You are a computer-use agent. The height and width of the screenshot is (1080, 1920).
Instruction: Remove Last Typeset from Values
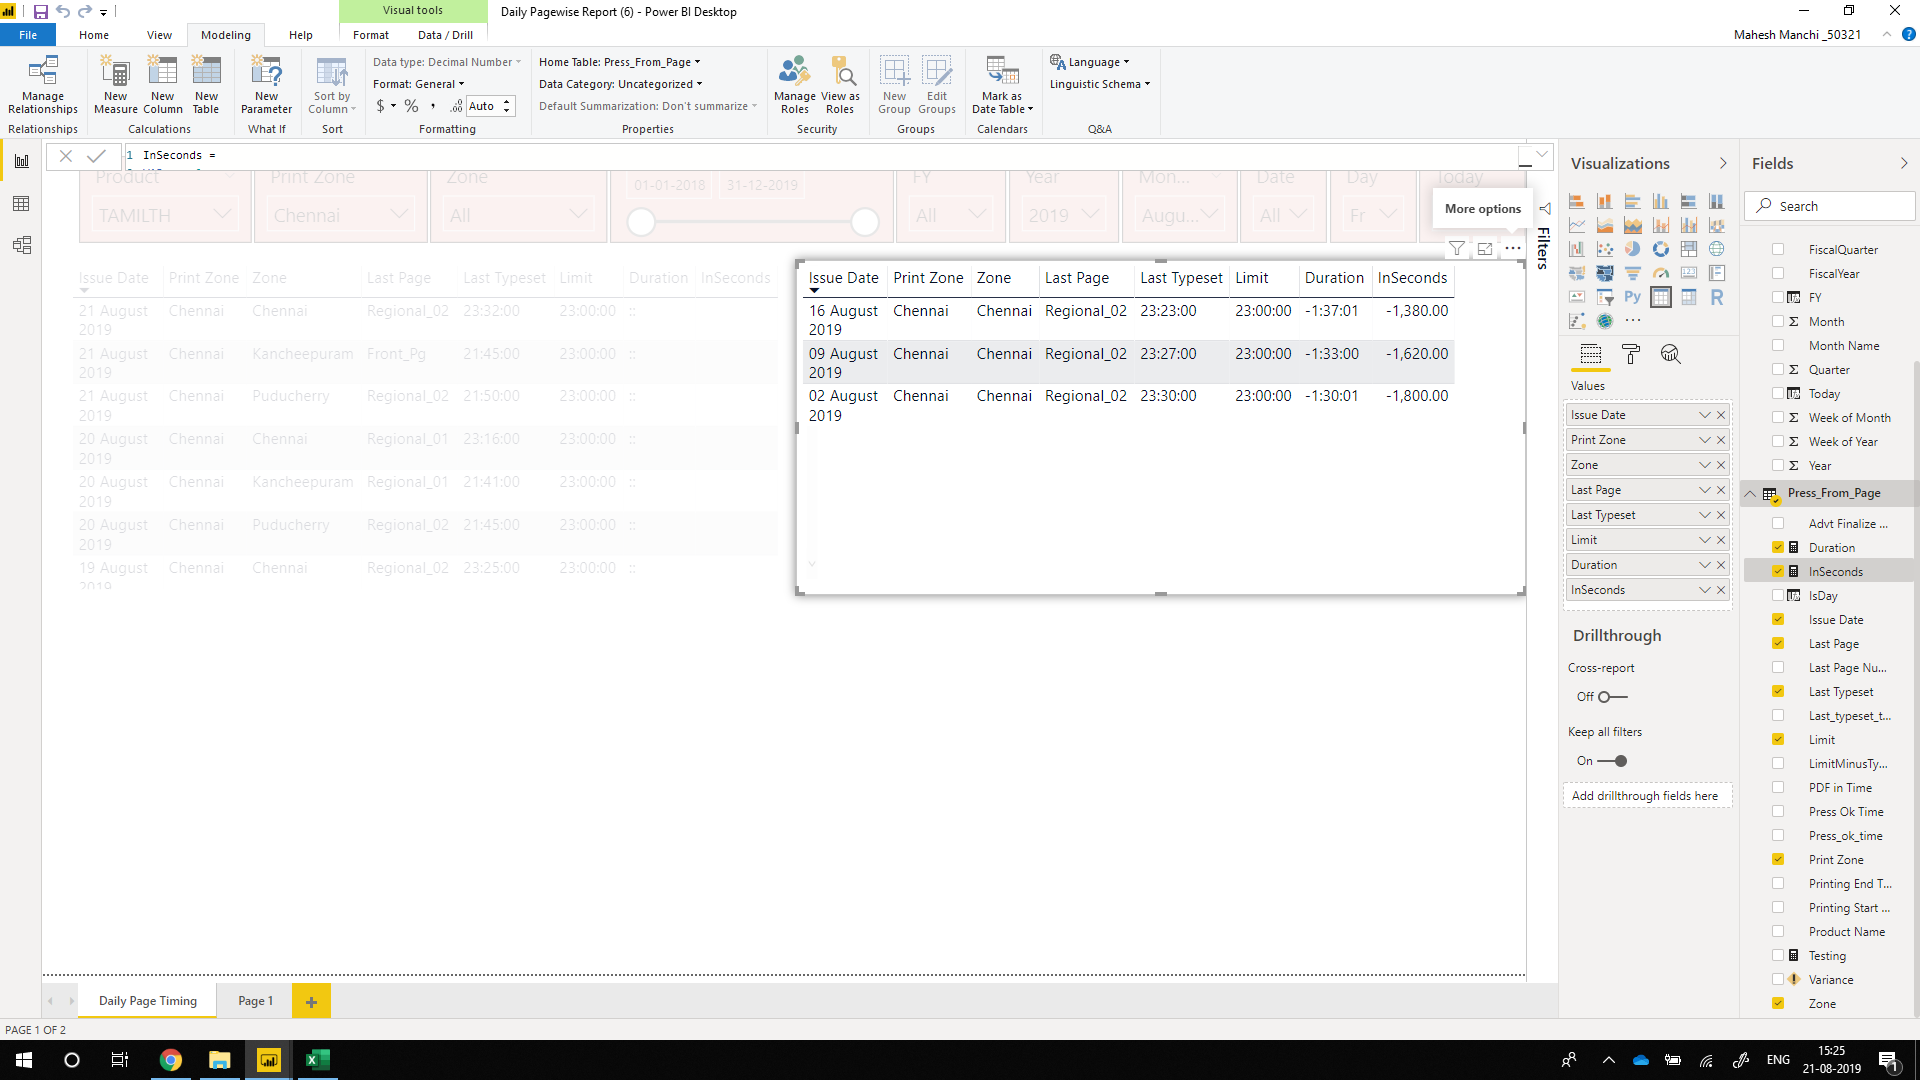tap(1721, 515)
